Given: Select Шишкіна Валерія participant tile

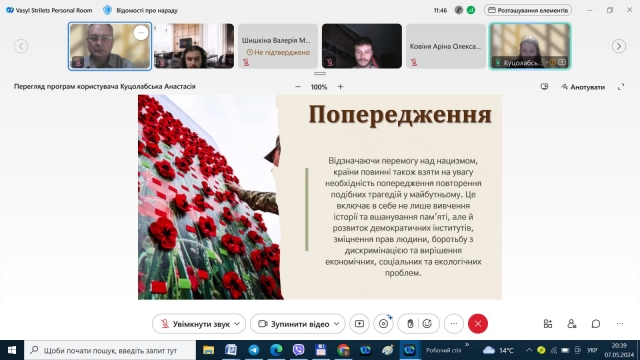Looking at the screenshot, I should (278, 46).
